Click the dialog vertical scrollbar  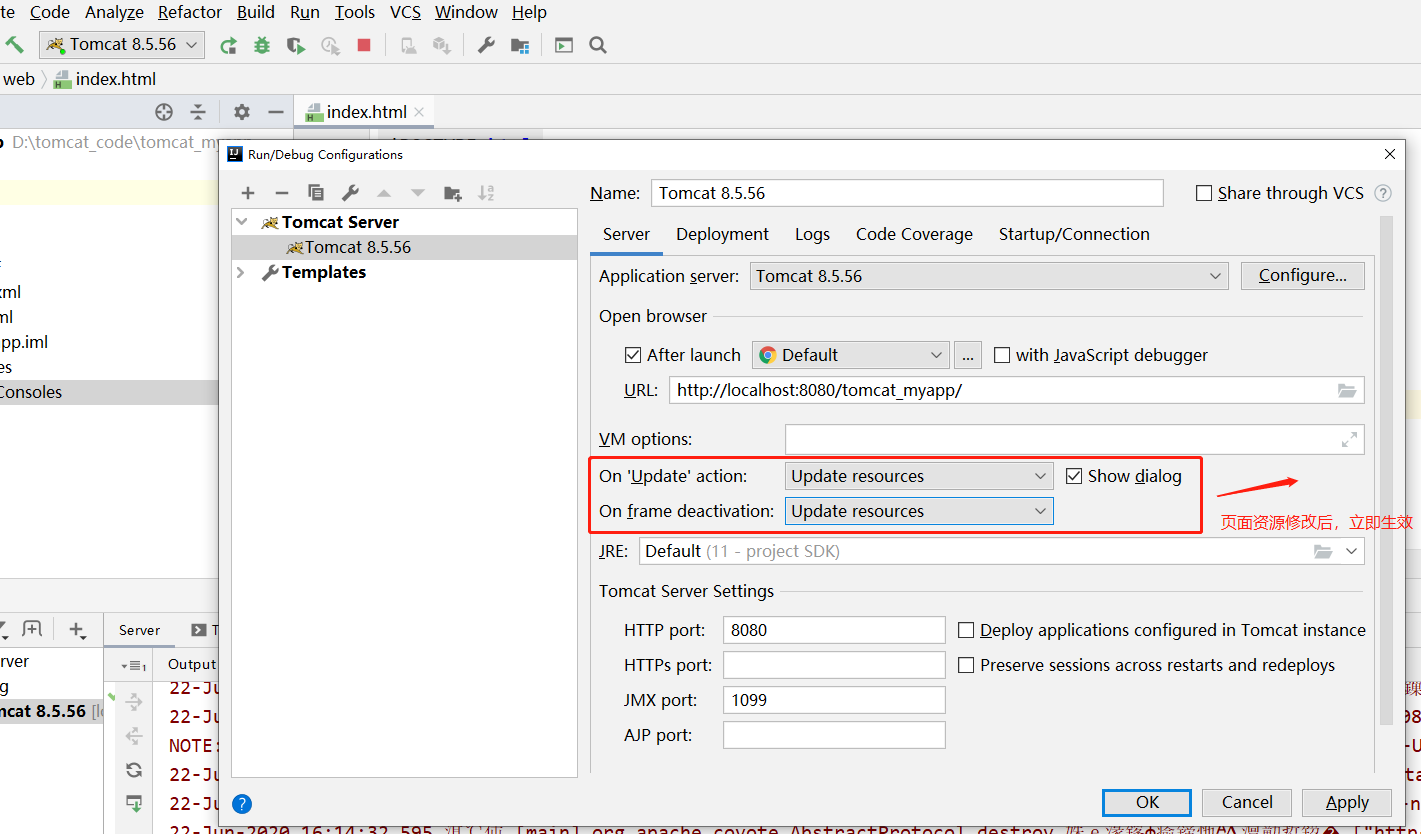pos(1386,470)
